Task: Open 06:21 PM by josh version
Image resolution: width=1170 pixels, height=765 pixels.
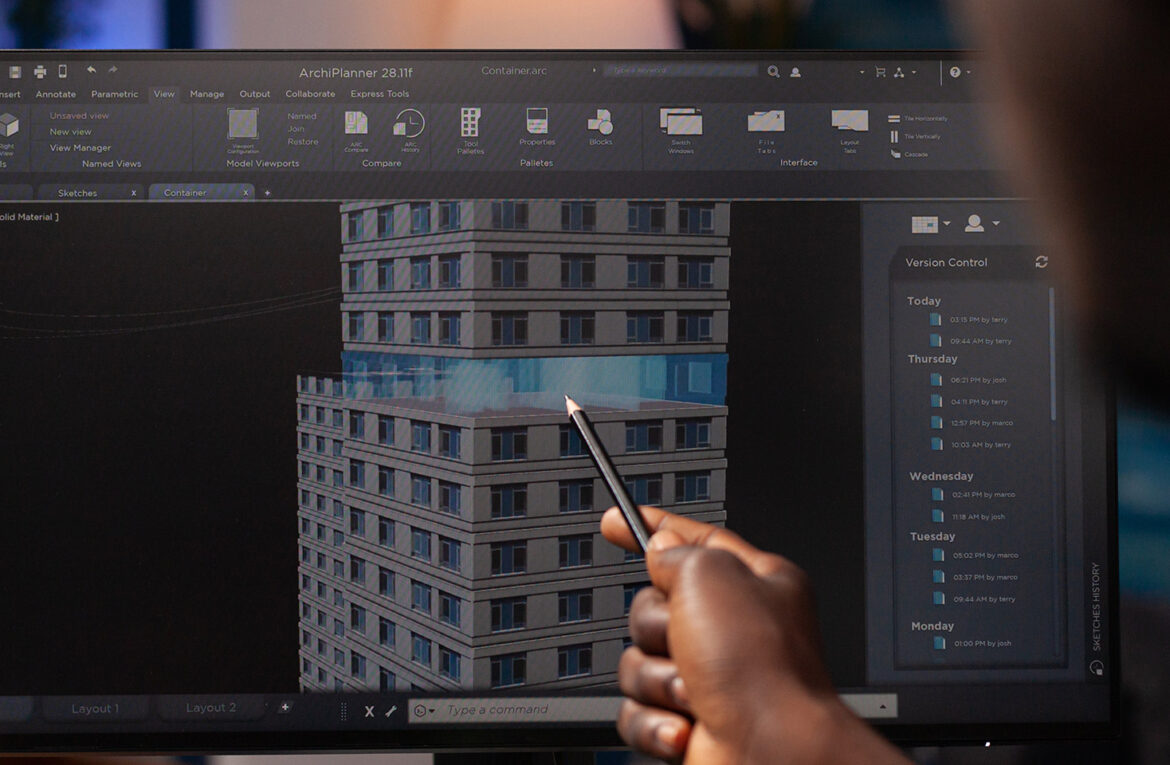Action: coord(970,380)
